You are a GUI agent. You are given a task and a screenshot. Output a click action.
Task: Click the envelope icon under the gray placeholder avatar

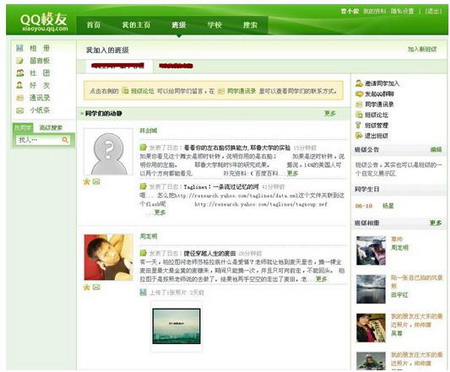(x=96, y=182)
